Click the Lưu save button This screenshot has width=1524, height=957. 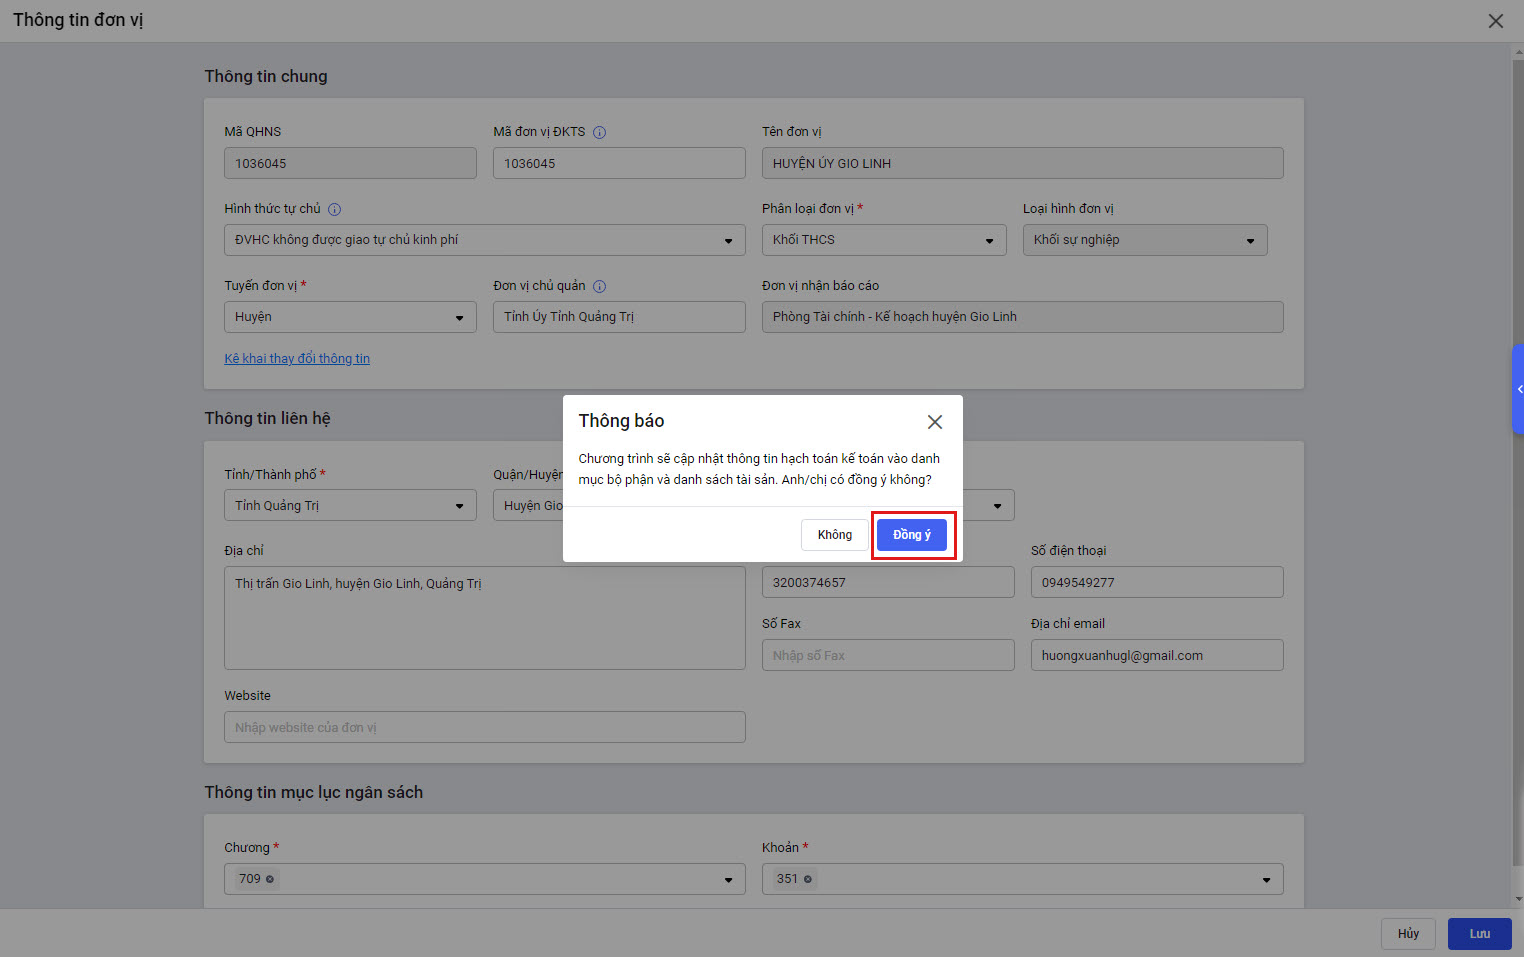[1479, 934]
